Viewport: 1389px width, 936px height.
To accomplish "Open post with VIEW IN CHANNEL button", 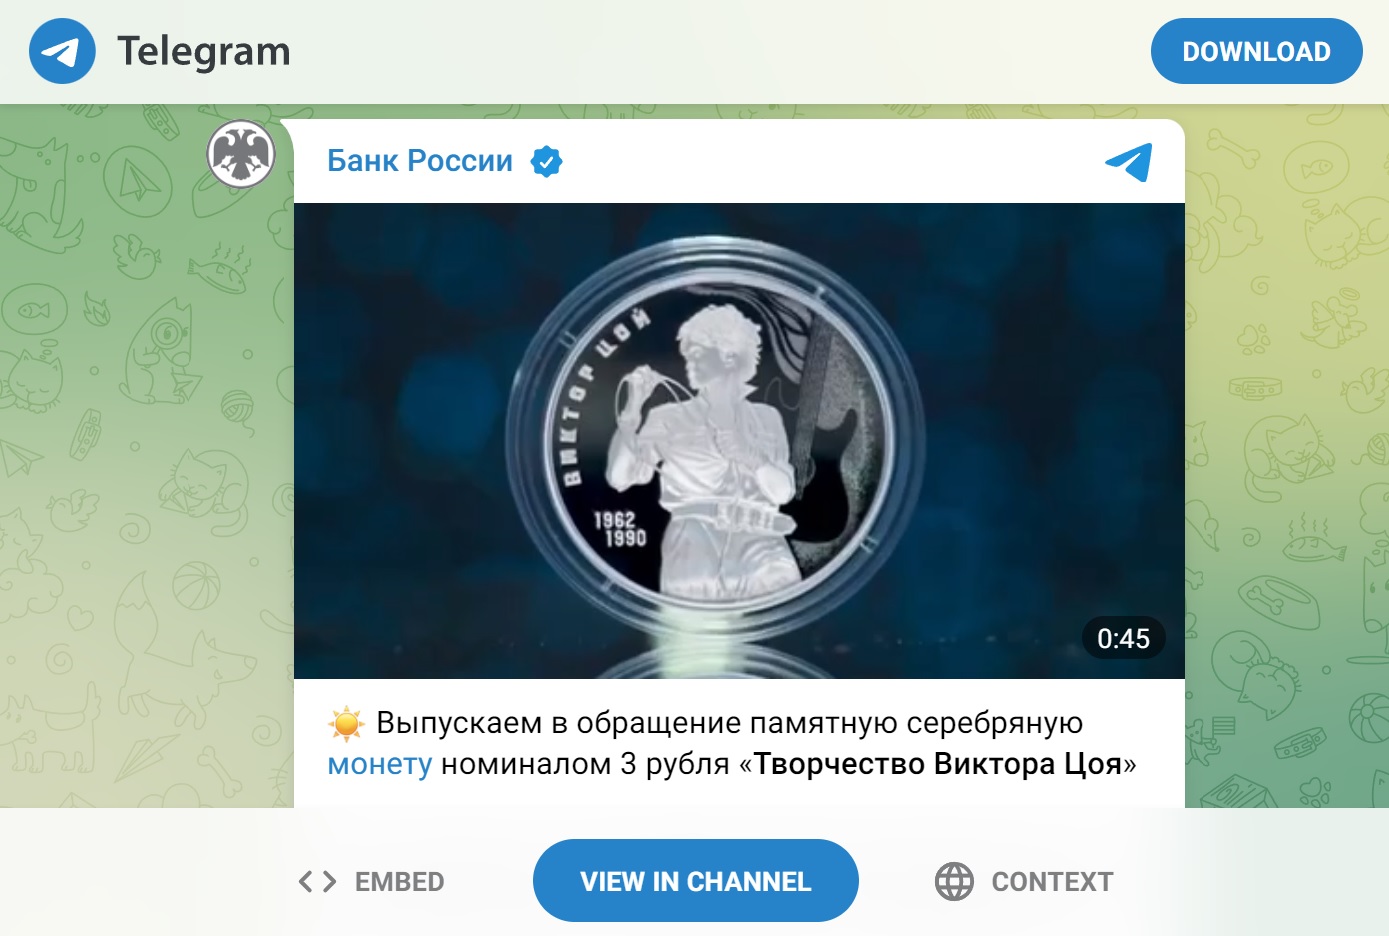I will click(x=696, y=881).
